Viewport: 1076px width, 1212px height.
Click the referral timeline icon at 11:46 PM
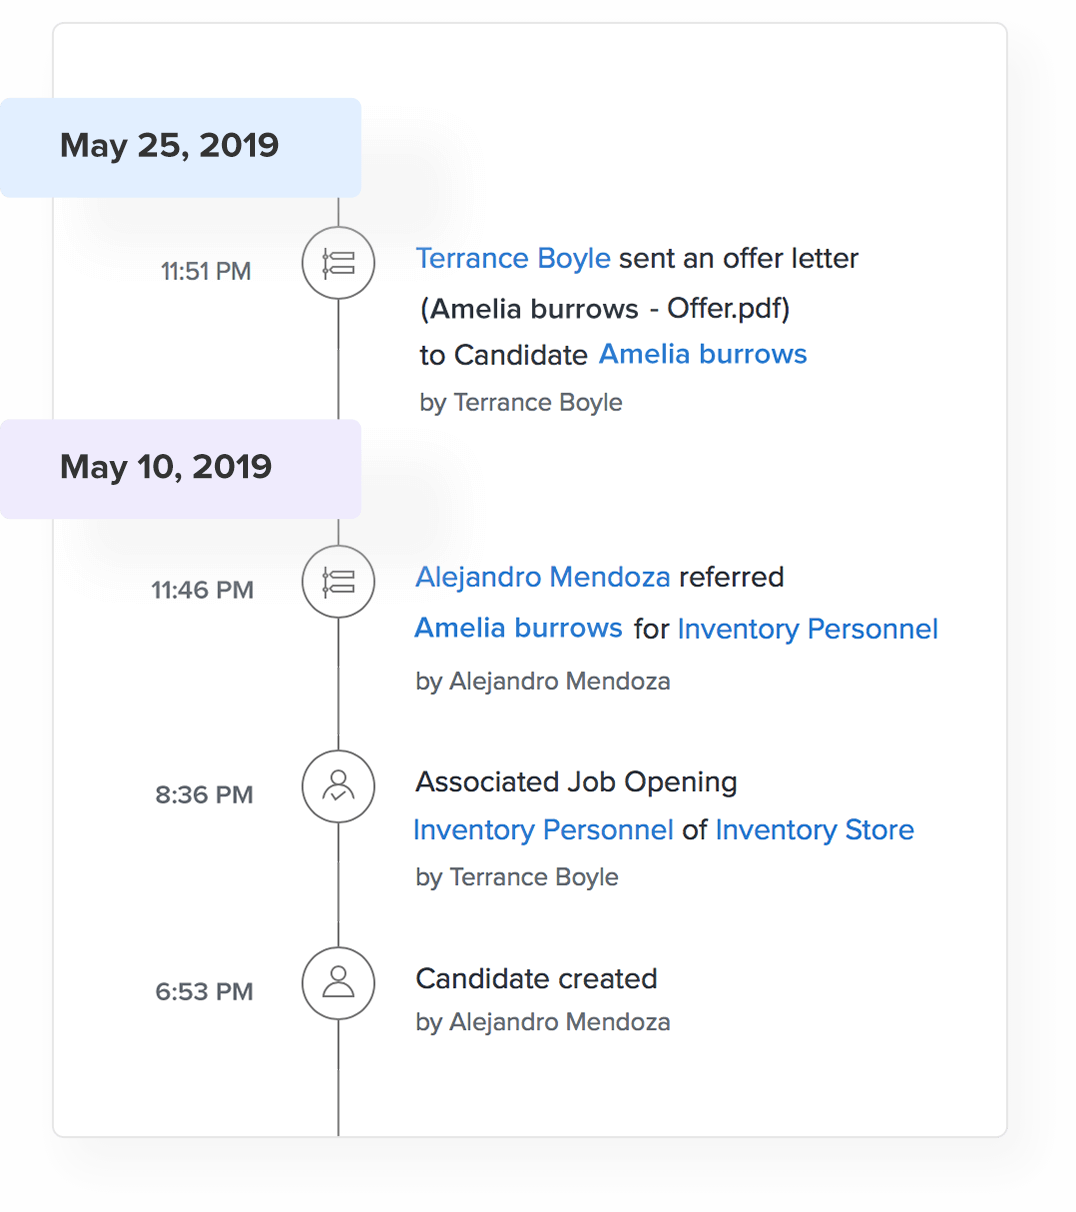tap(338, 582)
